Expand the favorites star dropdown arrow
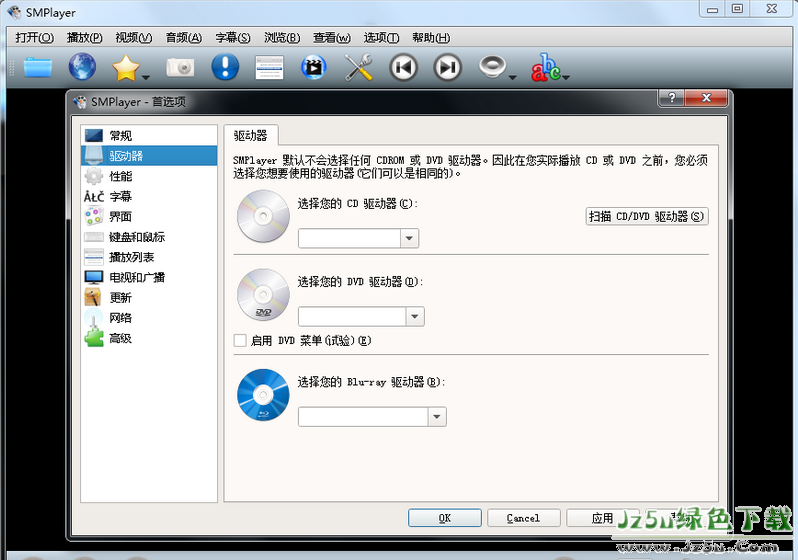 pos(146,77)
